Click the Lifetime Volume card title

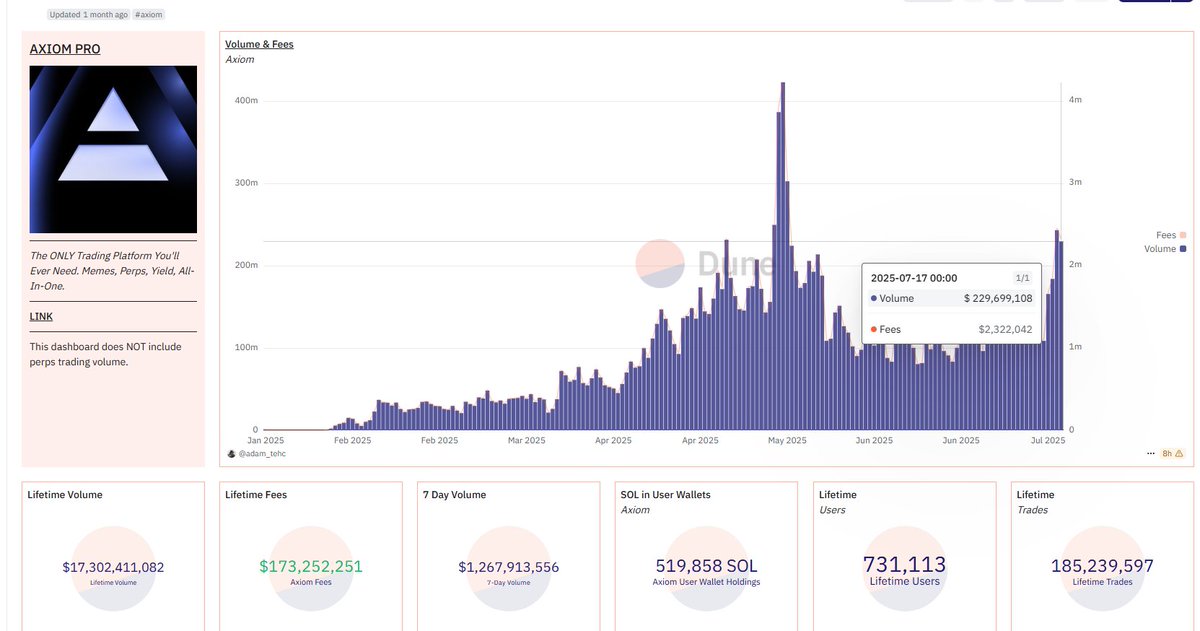(x=65, y=494)
